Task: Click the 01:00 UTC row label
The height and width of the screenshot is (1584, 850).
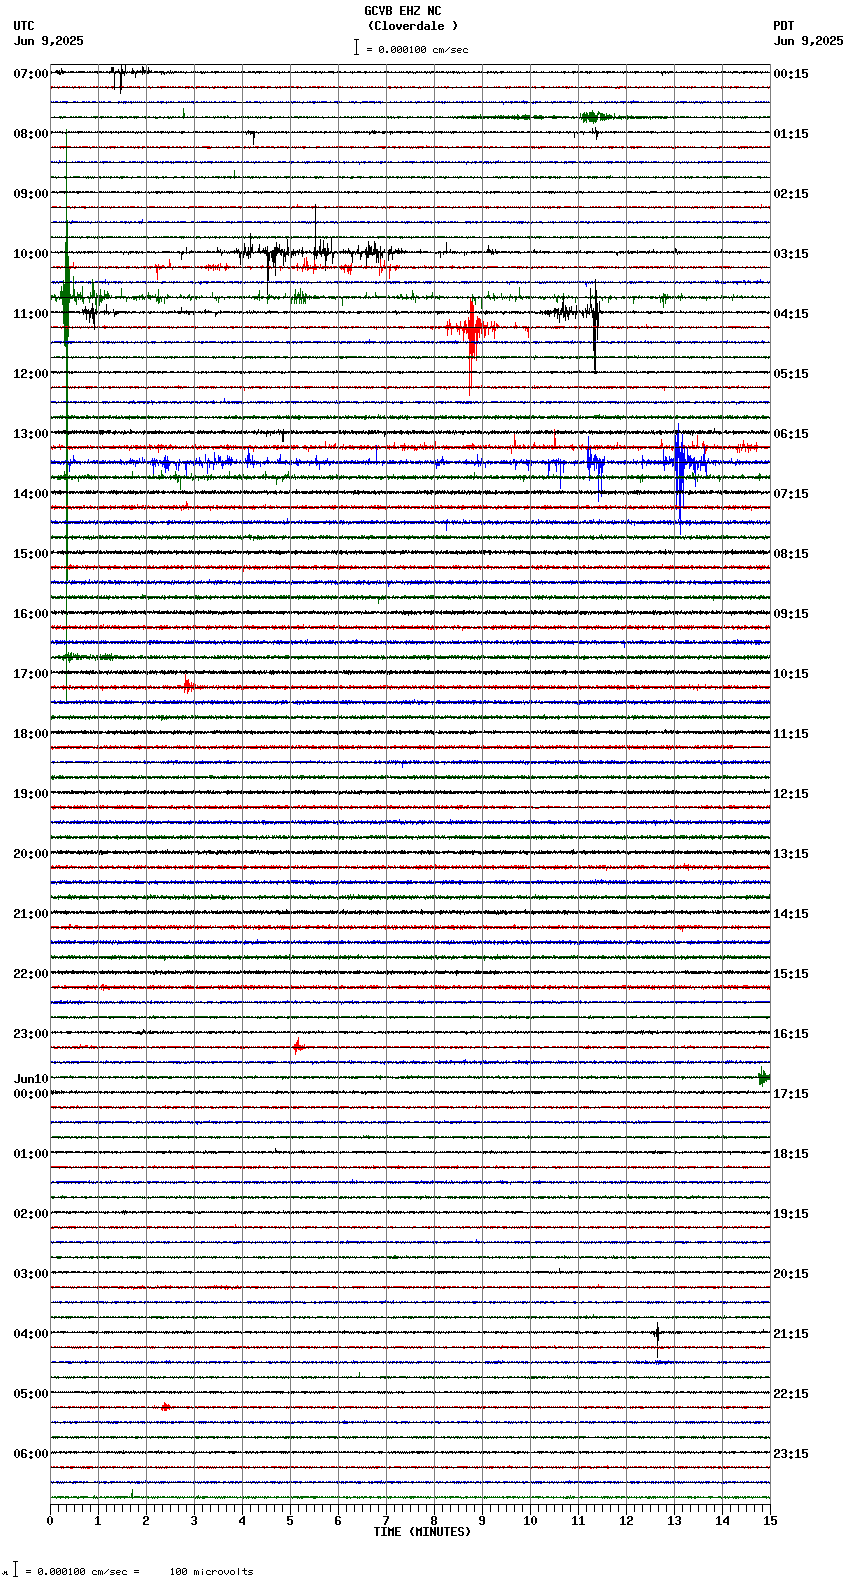Action: pyautogui.click(x=31, y=1154)
